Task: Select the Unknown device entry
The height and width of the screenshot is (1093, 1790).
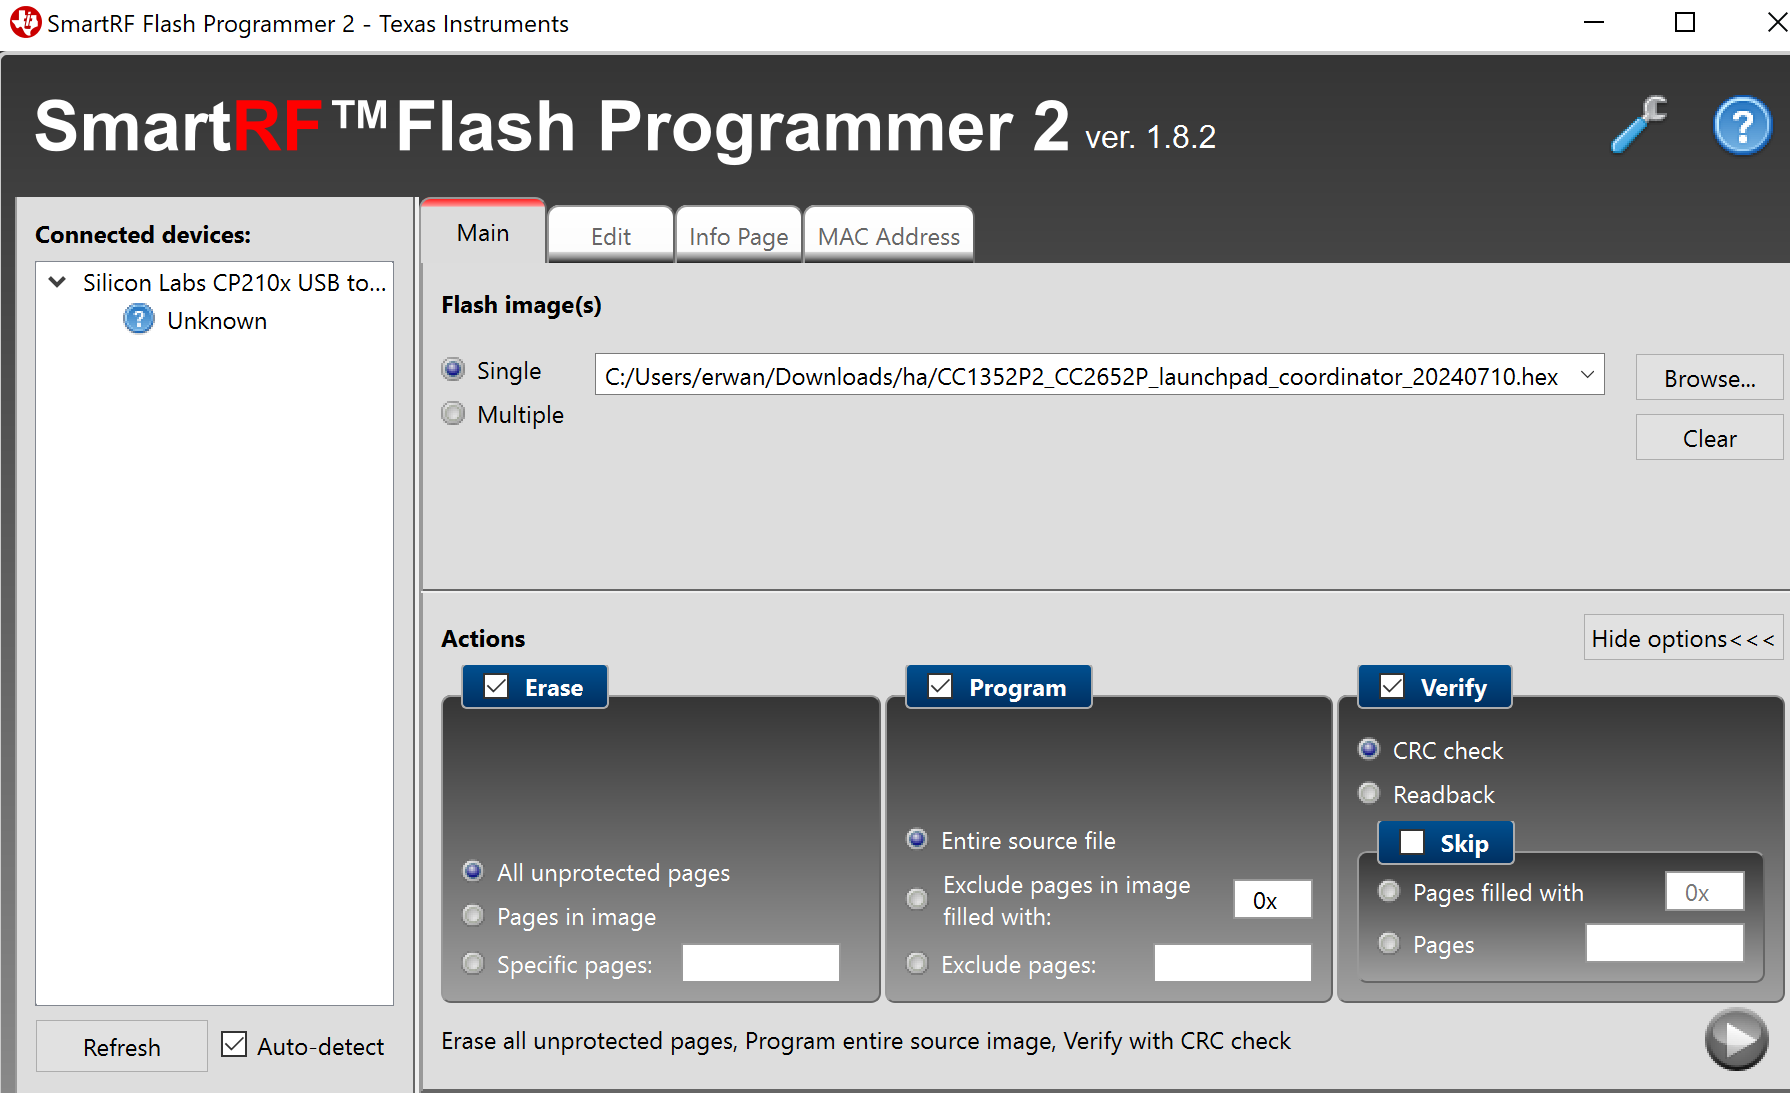Action: pos(217,321)
